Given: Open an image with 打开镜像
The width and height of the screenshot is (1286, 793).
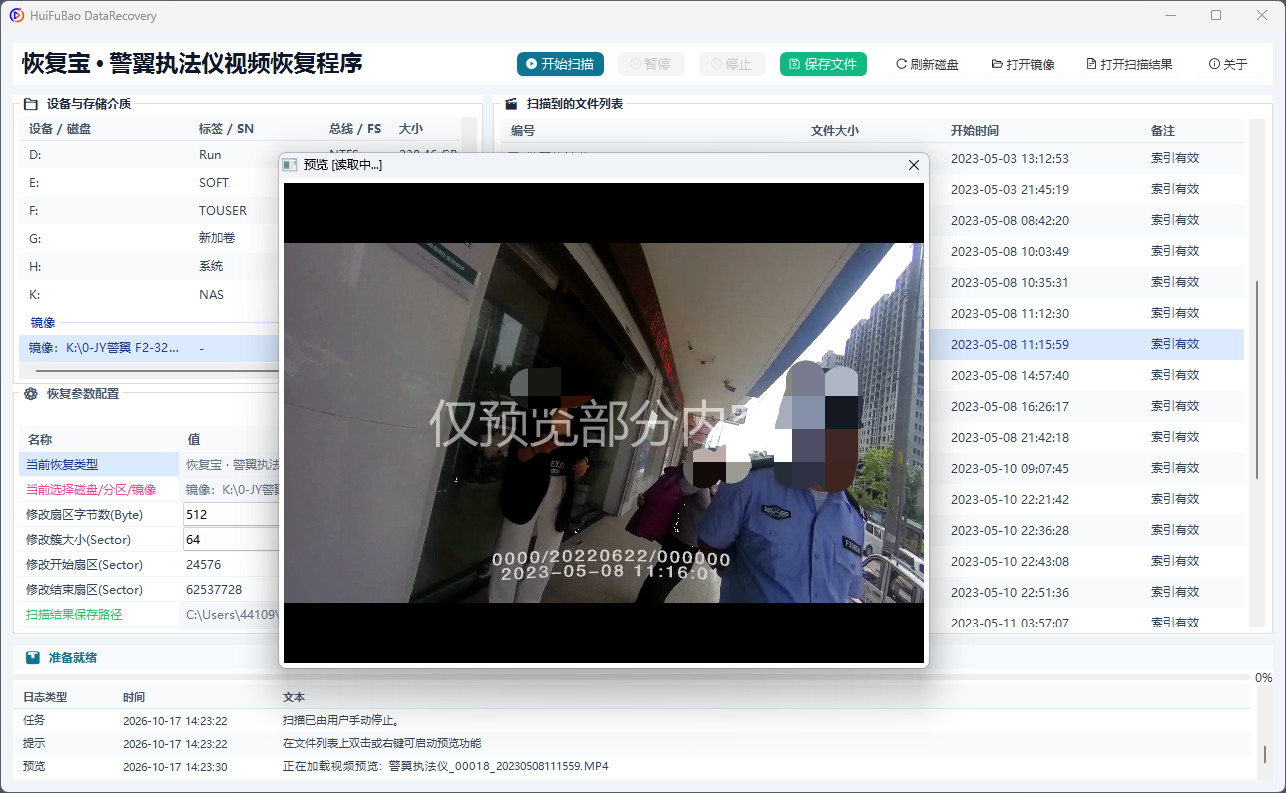Looking at the screenshot, I should click(1023, 64).
